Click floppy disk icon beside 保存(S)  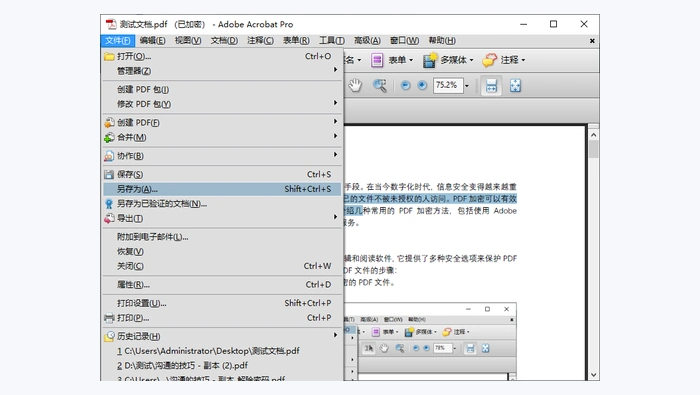(109, 175)
